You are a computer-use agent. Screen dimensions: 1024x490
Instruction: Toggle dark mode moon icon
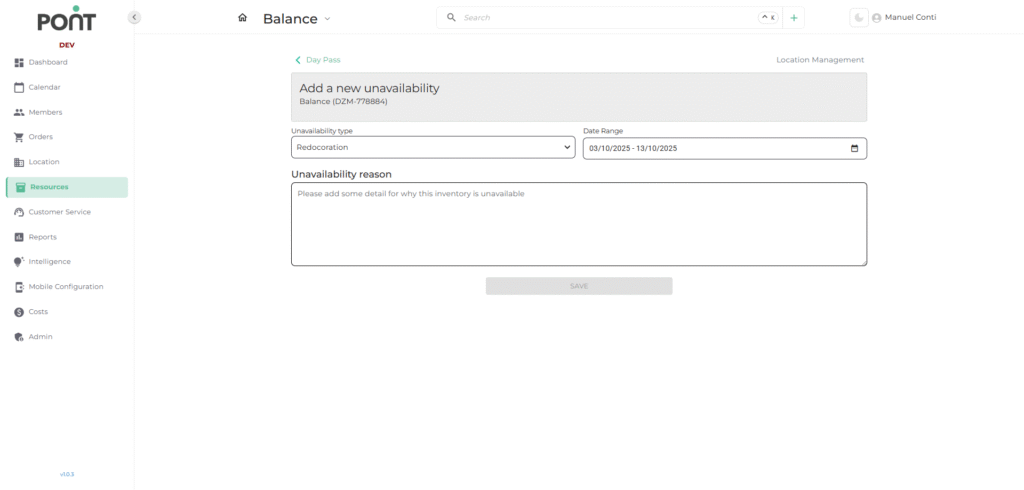[858, 18]
